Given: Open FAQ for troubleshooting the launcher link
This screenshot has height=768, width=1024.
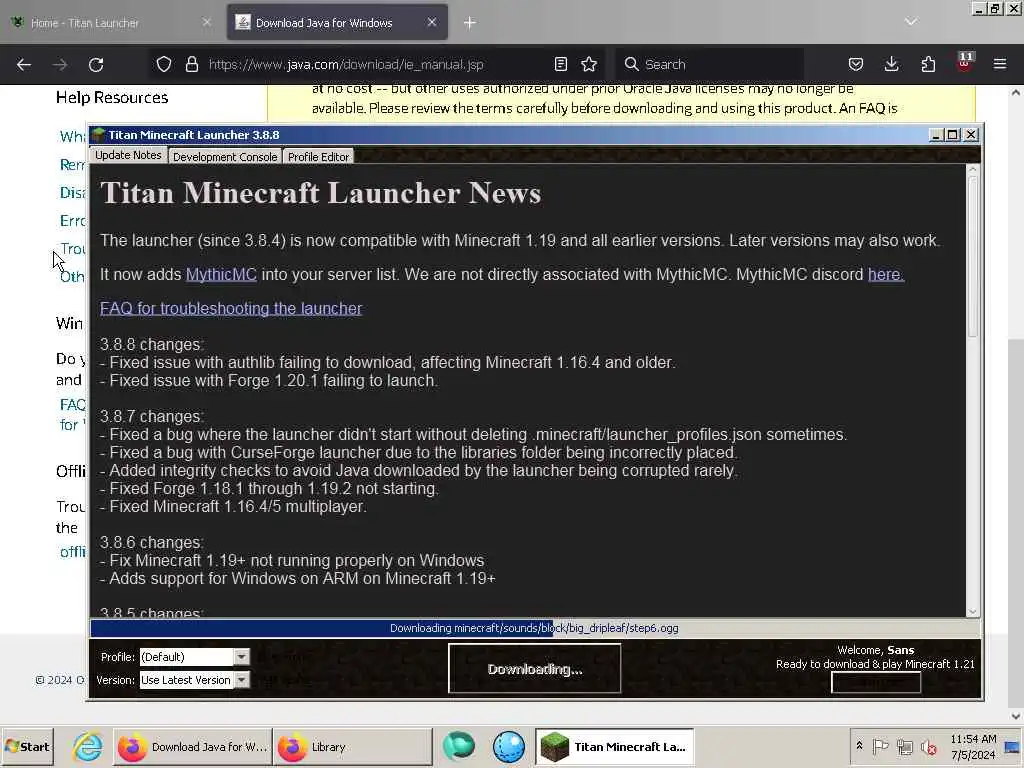Looking at the screenshot, I should 231,308.
